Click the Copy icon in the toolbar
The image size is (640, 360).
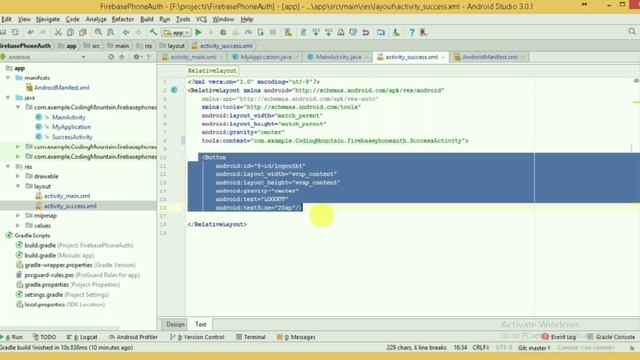click(x=70, y=32)
